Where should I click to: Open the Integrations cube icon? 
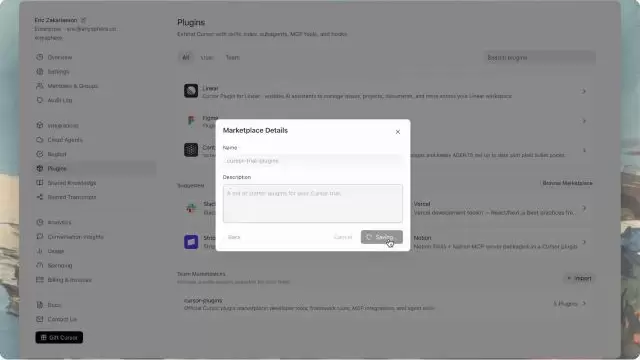pos(40,125)
